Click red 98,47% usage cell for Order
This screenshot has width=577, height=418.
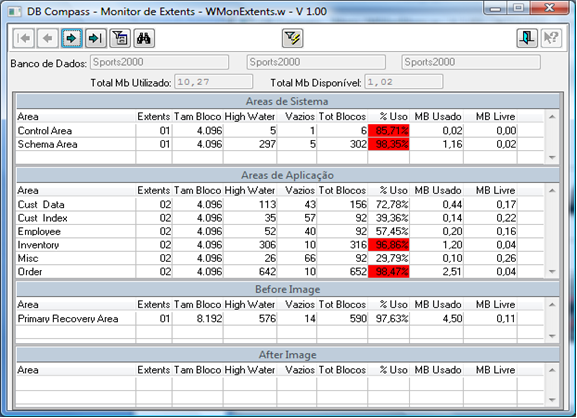tap(389, 272)
